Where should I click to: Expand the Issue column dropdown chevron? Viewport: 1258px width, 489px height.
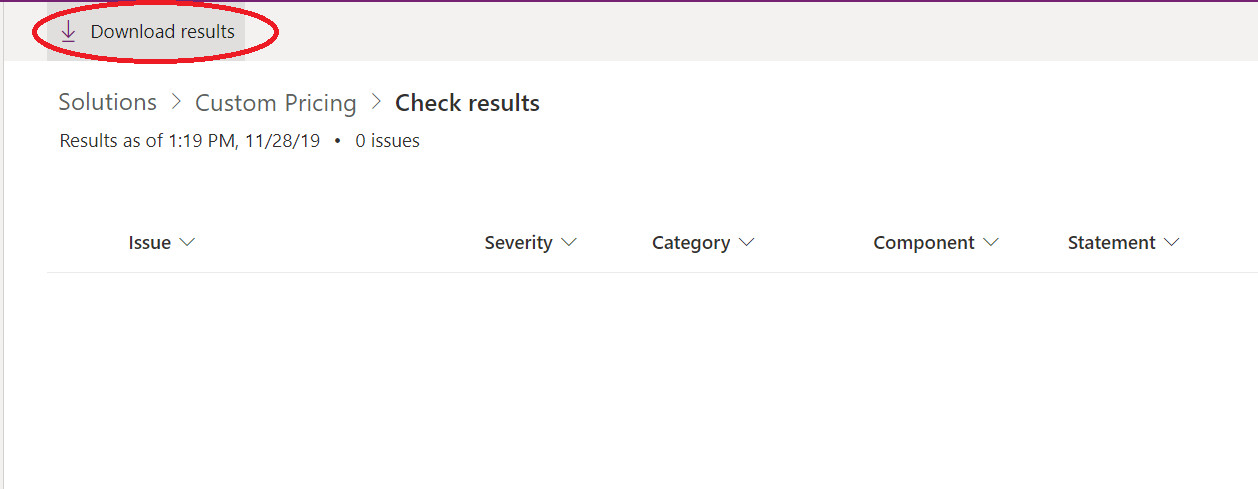(x=186, y=242)
